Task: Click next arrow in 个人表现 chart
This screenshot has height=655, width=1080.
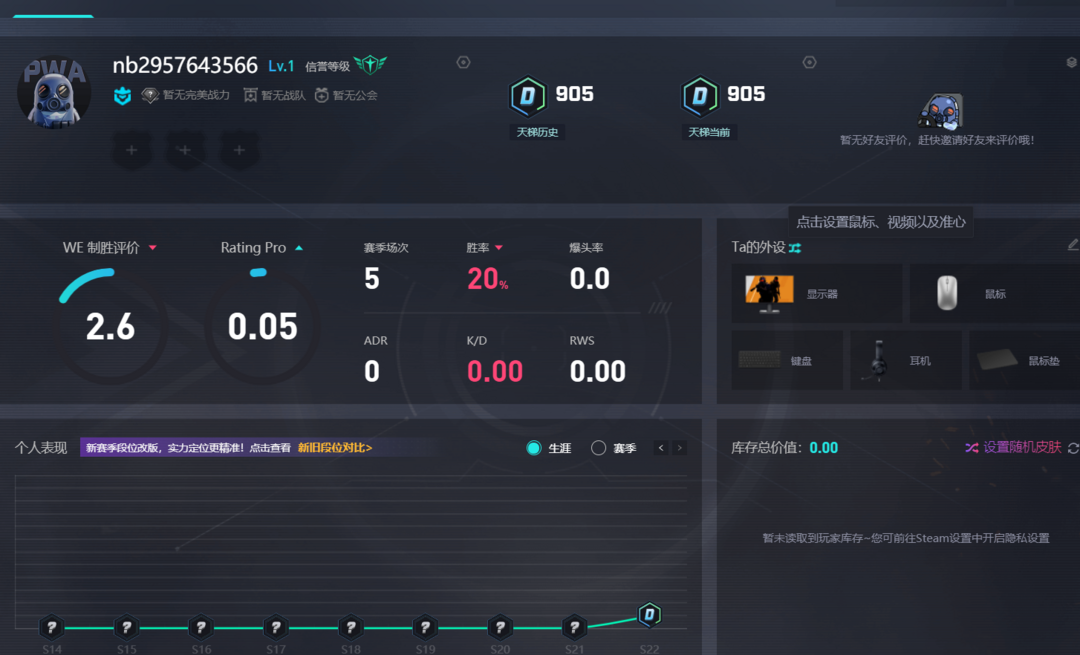Action: click(x=680, y=448)
